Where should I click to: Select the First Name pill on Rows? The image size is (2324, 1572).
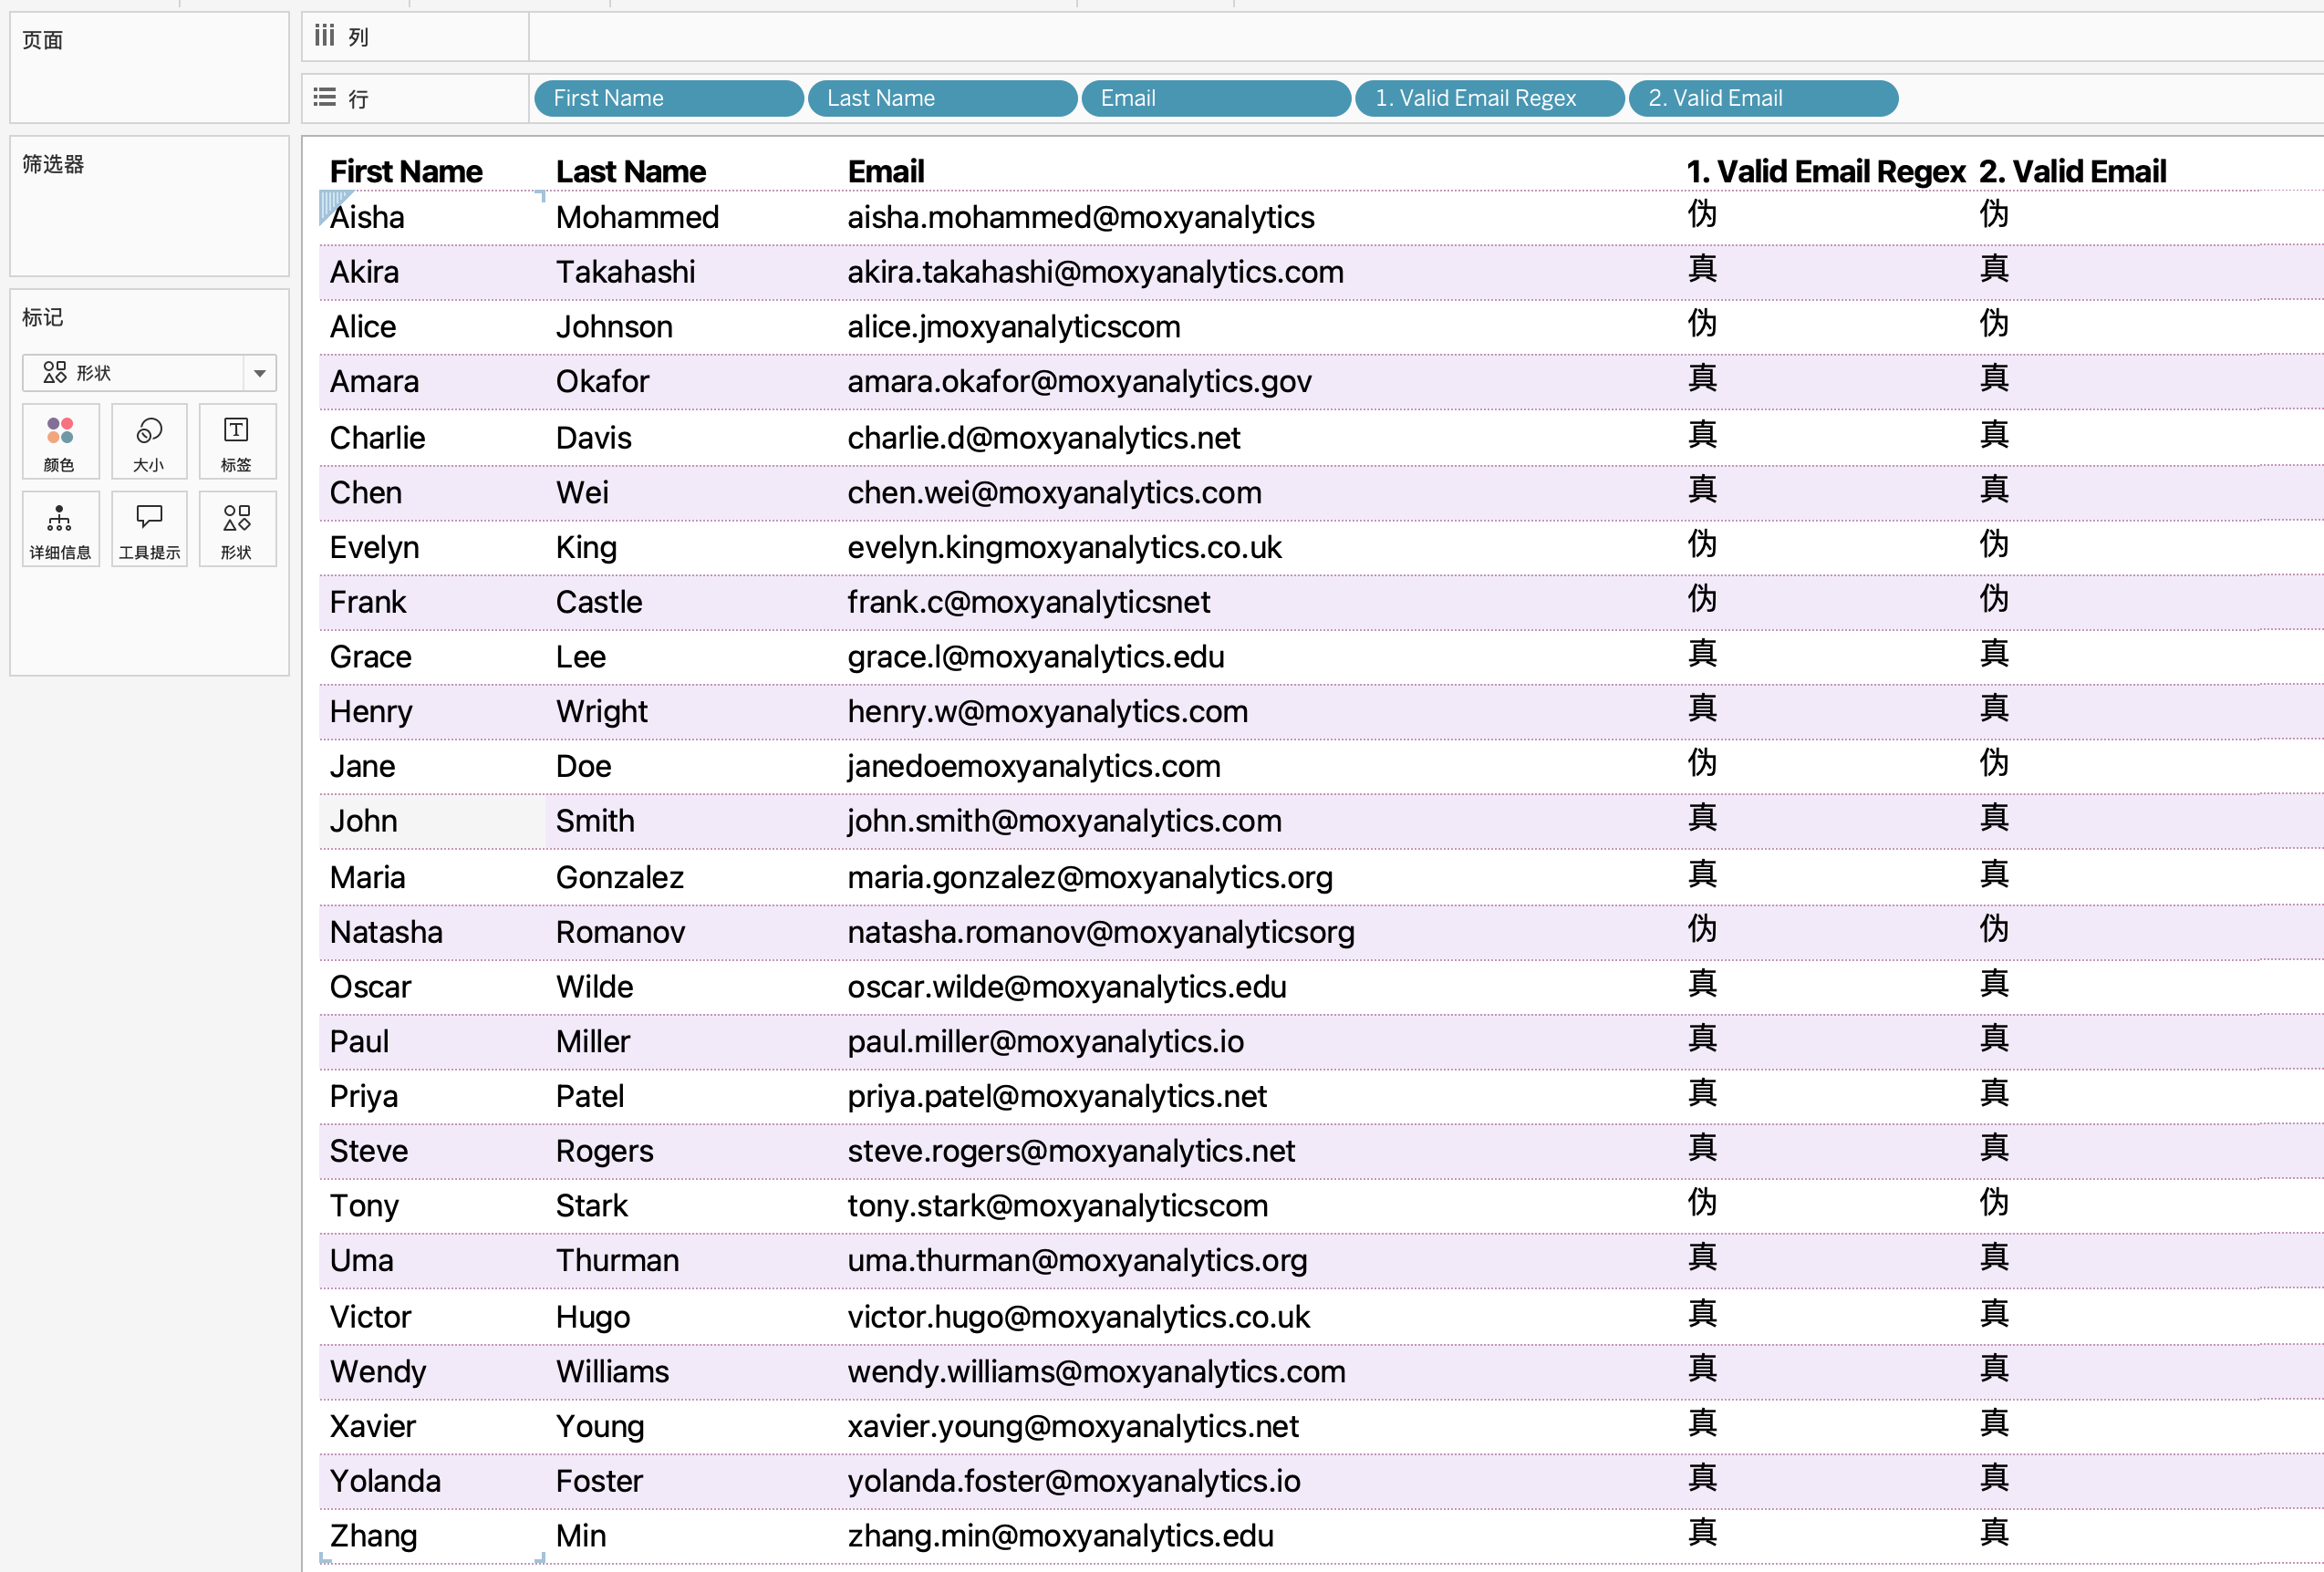[668, 98]
